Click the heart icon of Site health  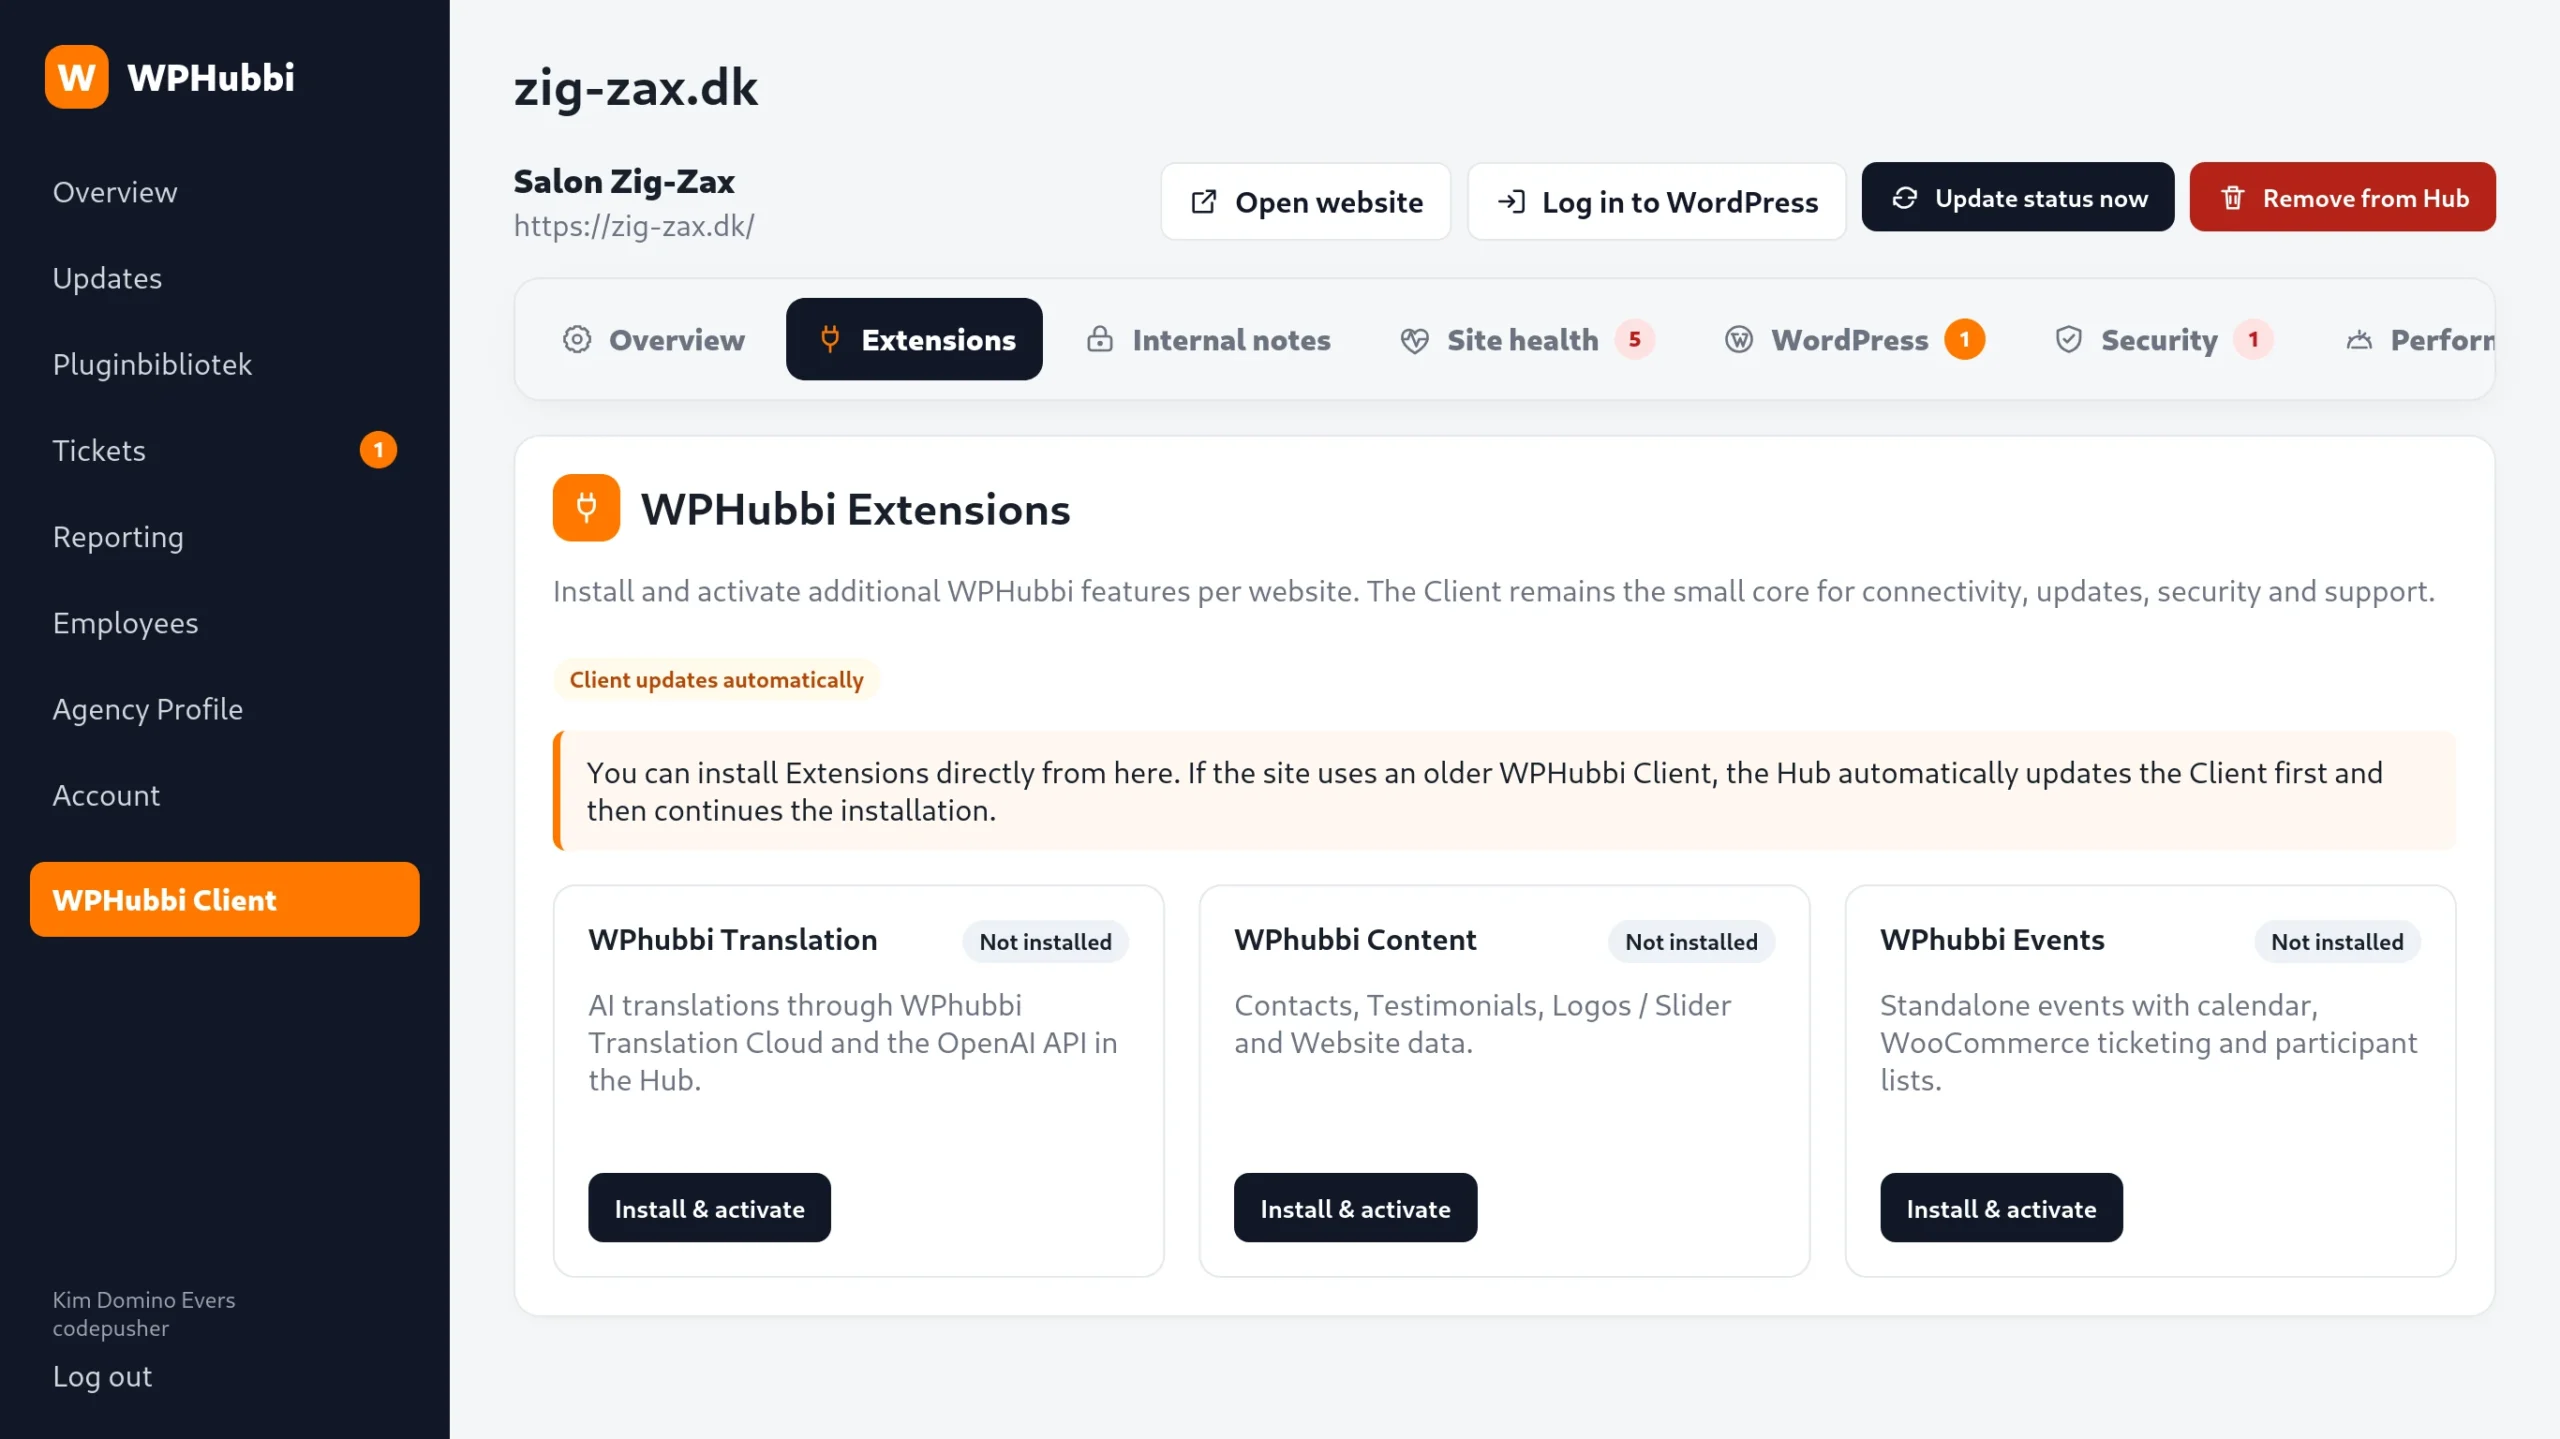tap(1414, 340)
